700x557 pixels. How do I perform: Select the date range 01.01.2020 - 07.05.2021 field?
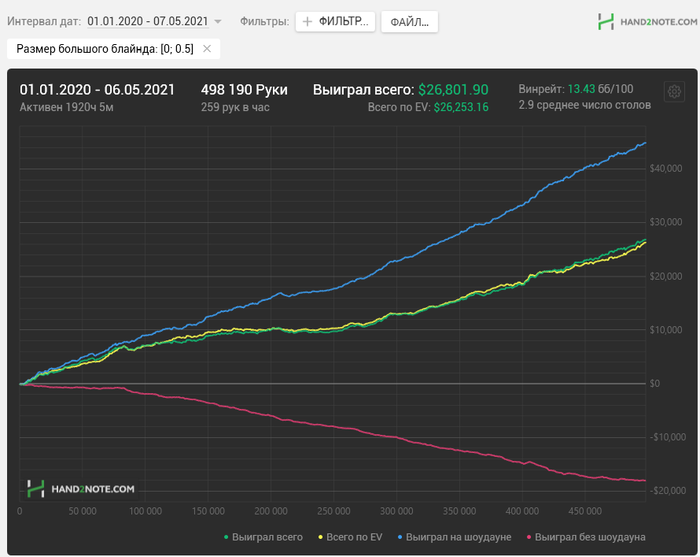(148, 21)
